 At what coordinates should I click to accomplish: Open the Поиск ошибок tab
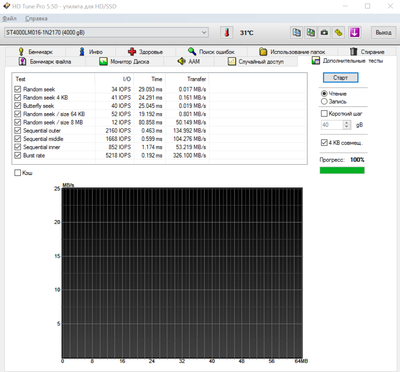211,52
